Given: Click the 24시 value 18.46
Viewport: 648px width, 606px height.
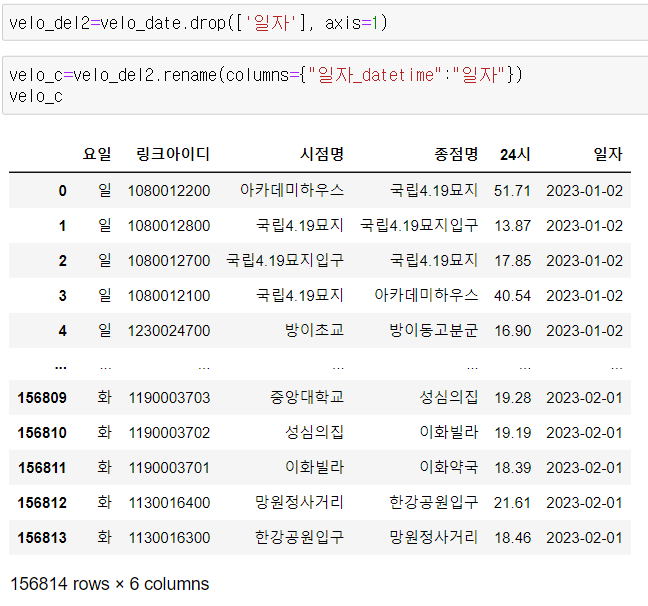Looking at the screenshot, I should click(512, 538).
